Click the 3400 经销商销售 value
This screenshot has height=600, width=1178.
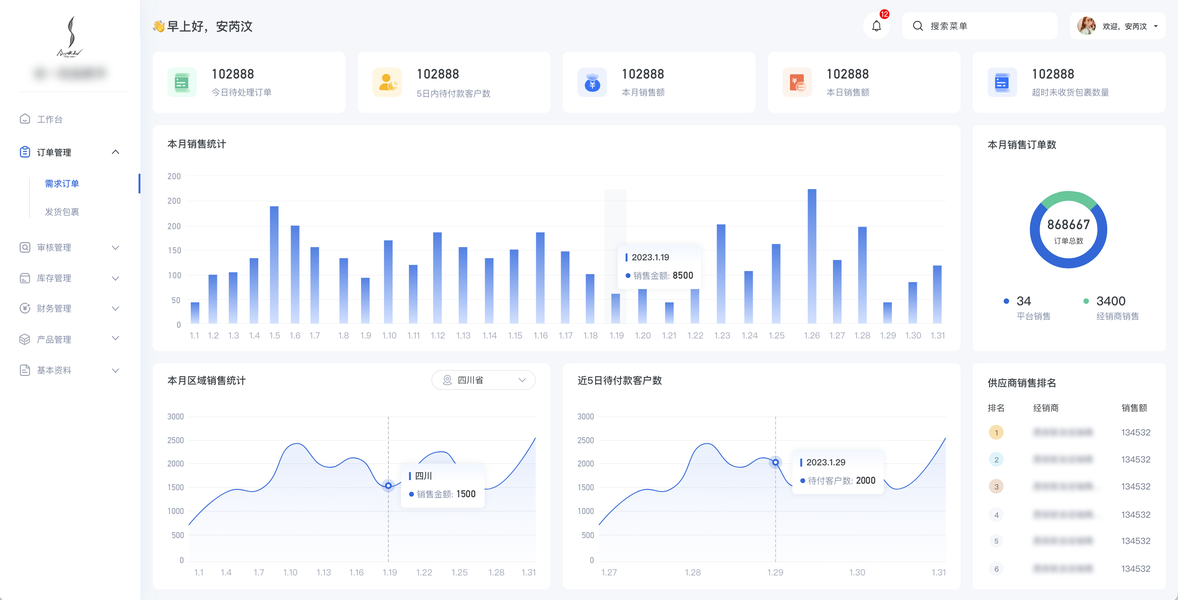[x=1111, y=301]
